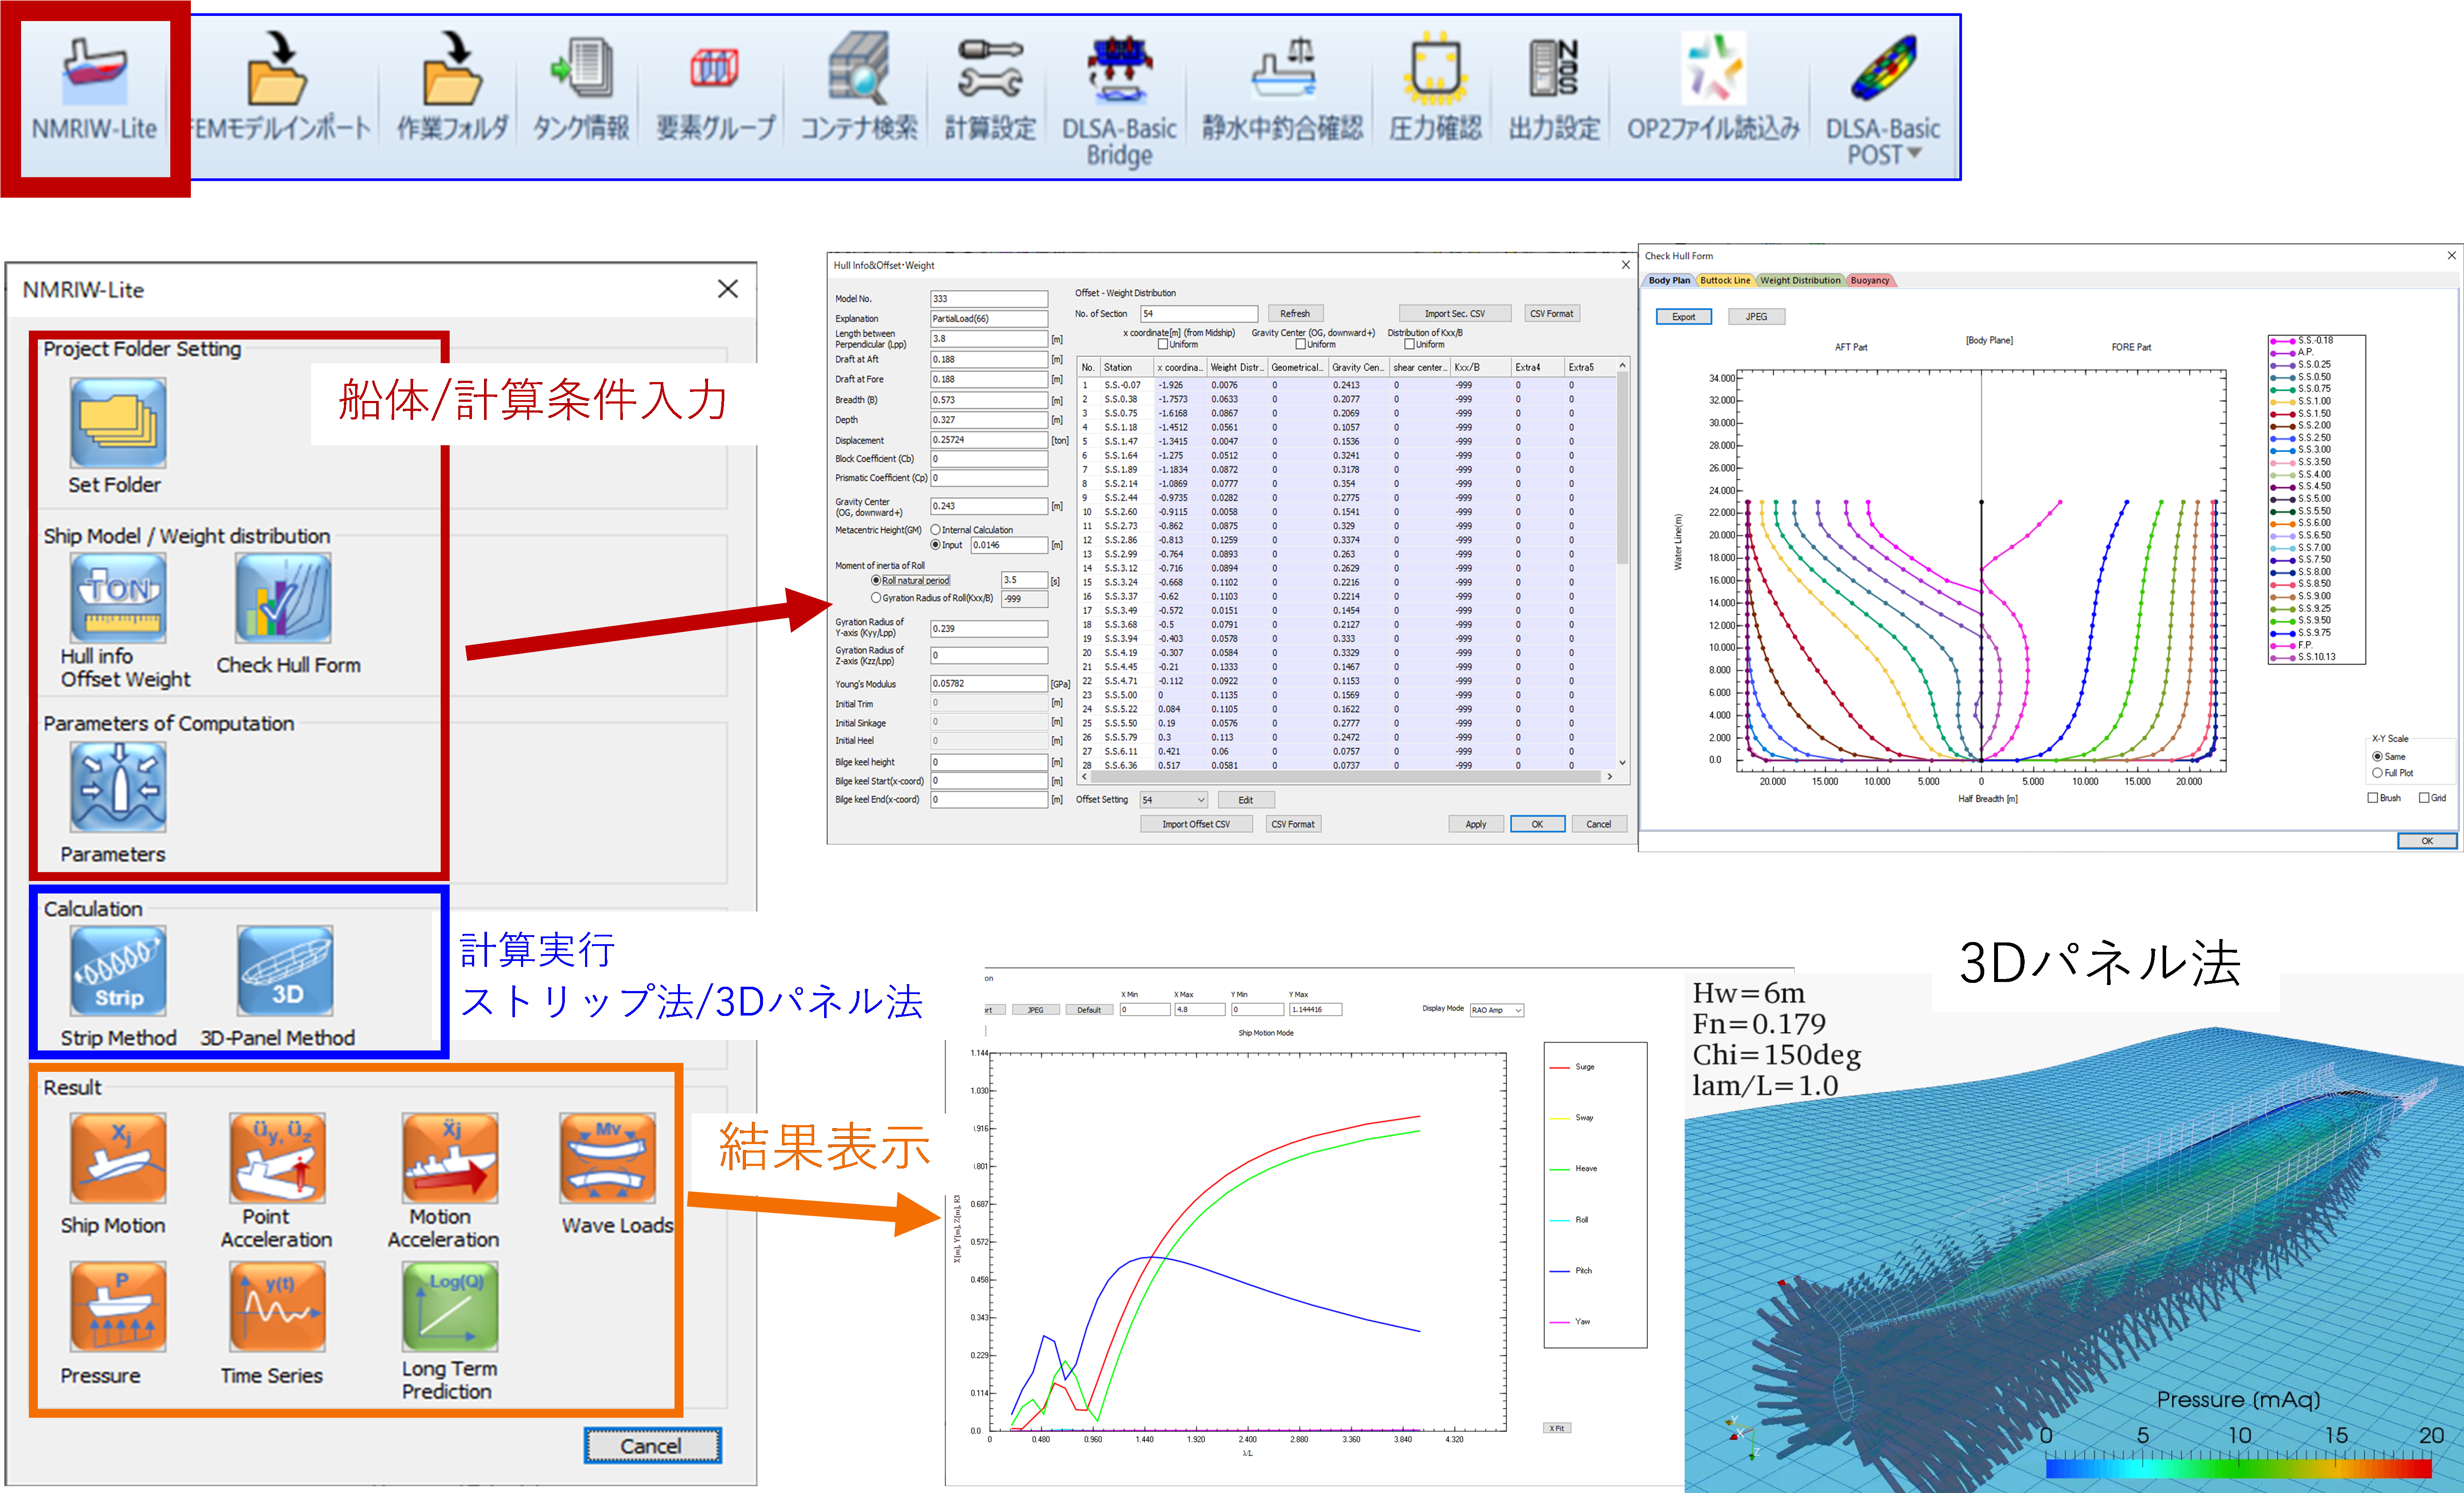Toggle Uniform under x coordinate
Image resolution: width=2464 pixels, height=1493 pixels.
1163,344
